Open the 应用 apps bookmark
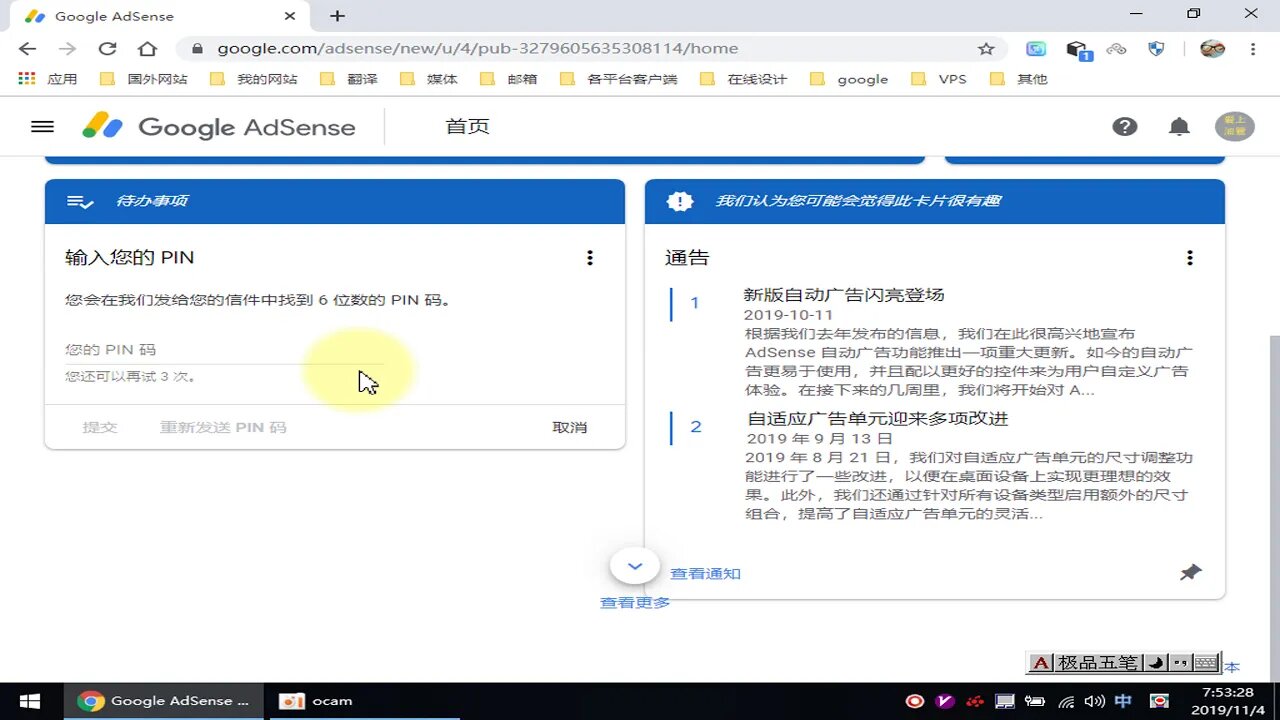1280x720 pixels. pos(48,78)
